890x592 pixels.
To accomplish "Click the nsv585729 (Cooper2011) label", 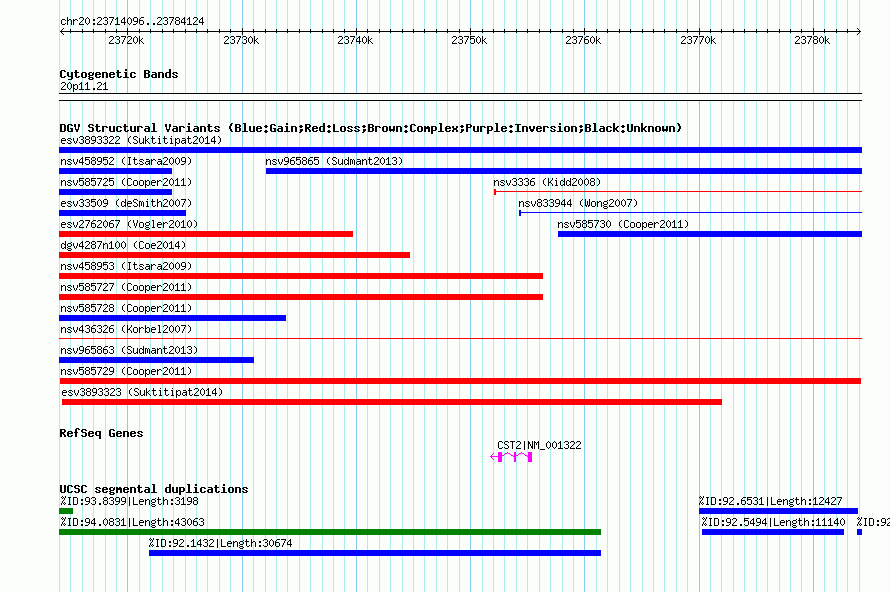I will (x=126, y=371).
